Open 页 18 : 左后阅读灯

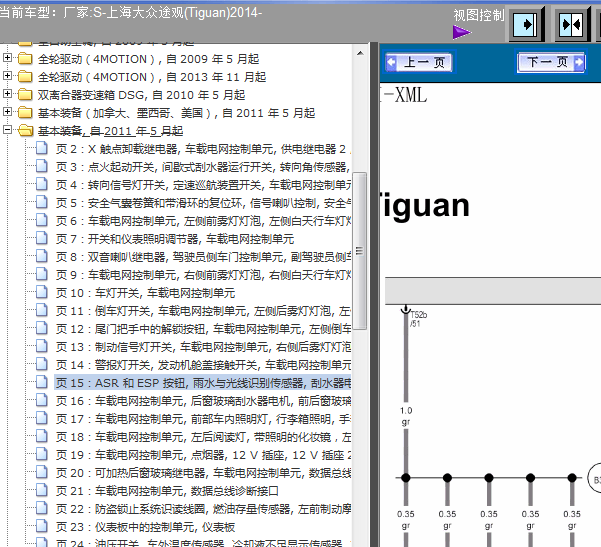coord(203,437)
